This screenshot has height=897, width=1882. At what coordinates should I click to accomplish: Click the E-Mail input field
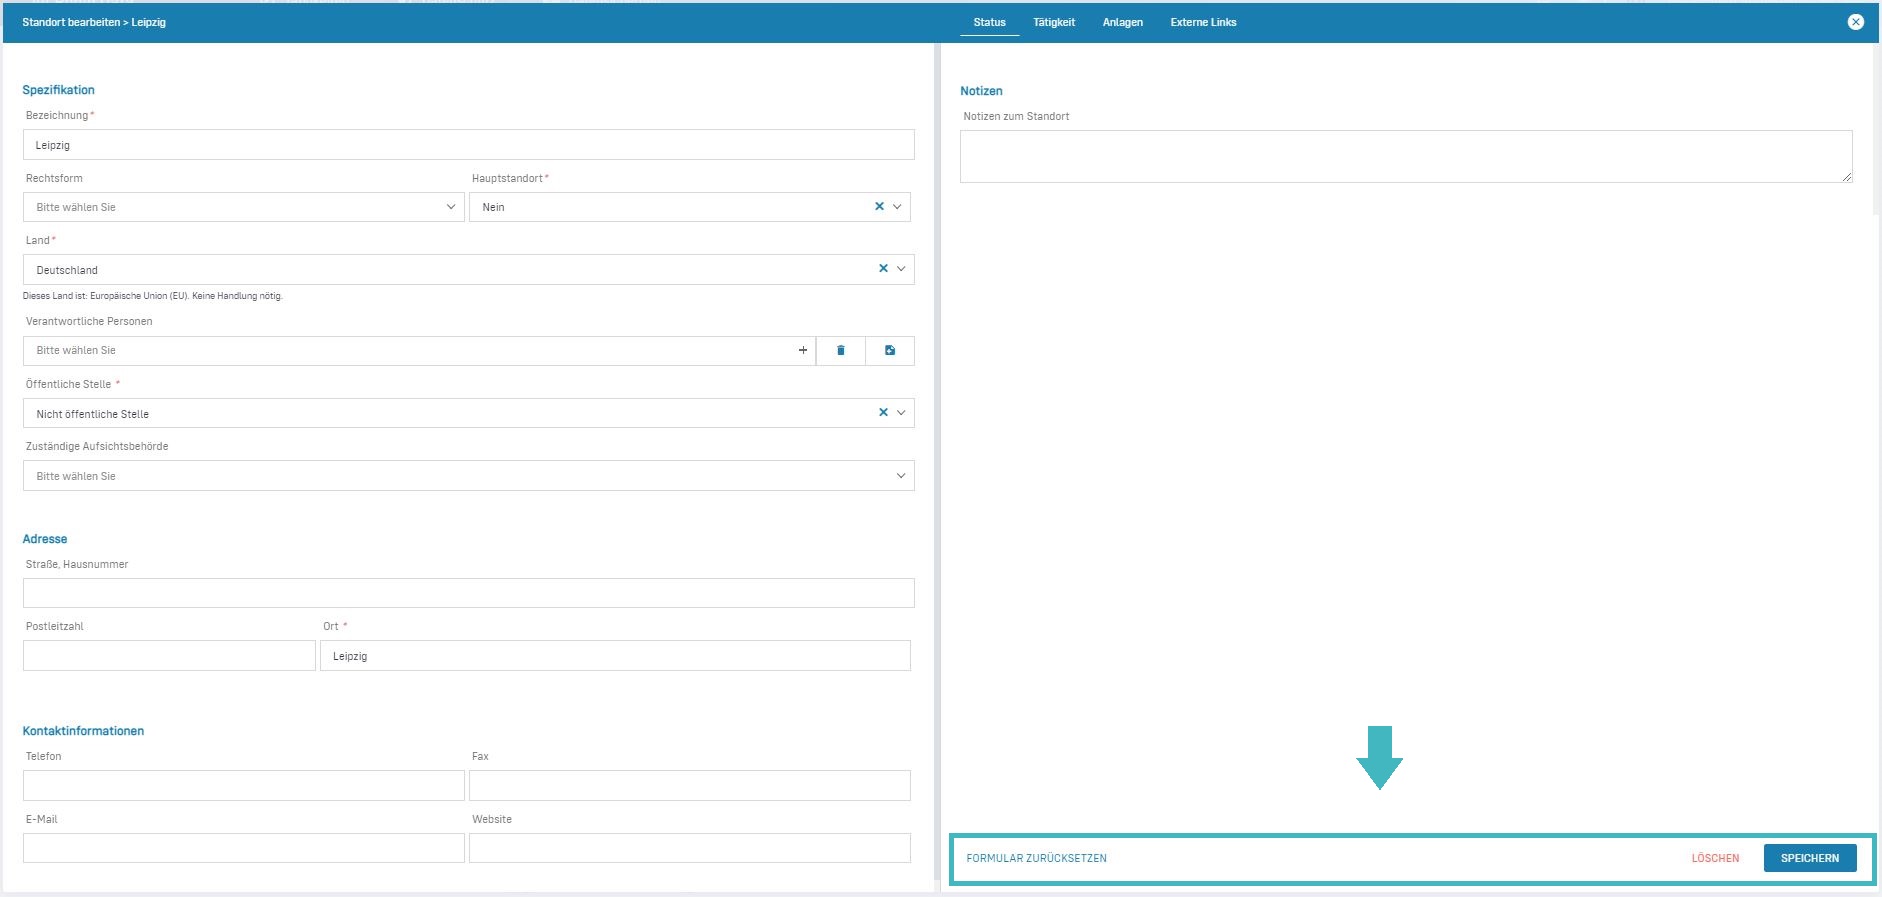click(x=243, y=848)
